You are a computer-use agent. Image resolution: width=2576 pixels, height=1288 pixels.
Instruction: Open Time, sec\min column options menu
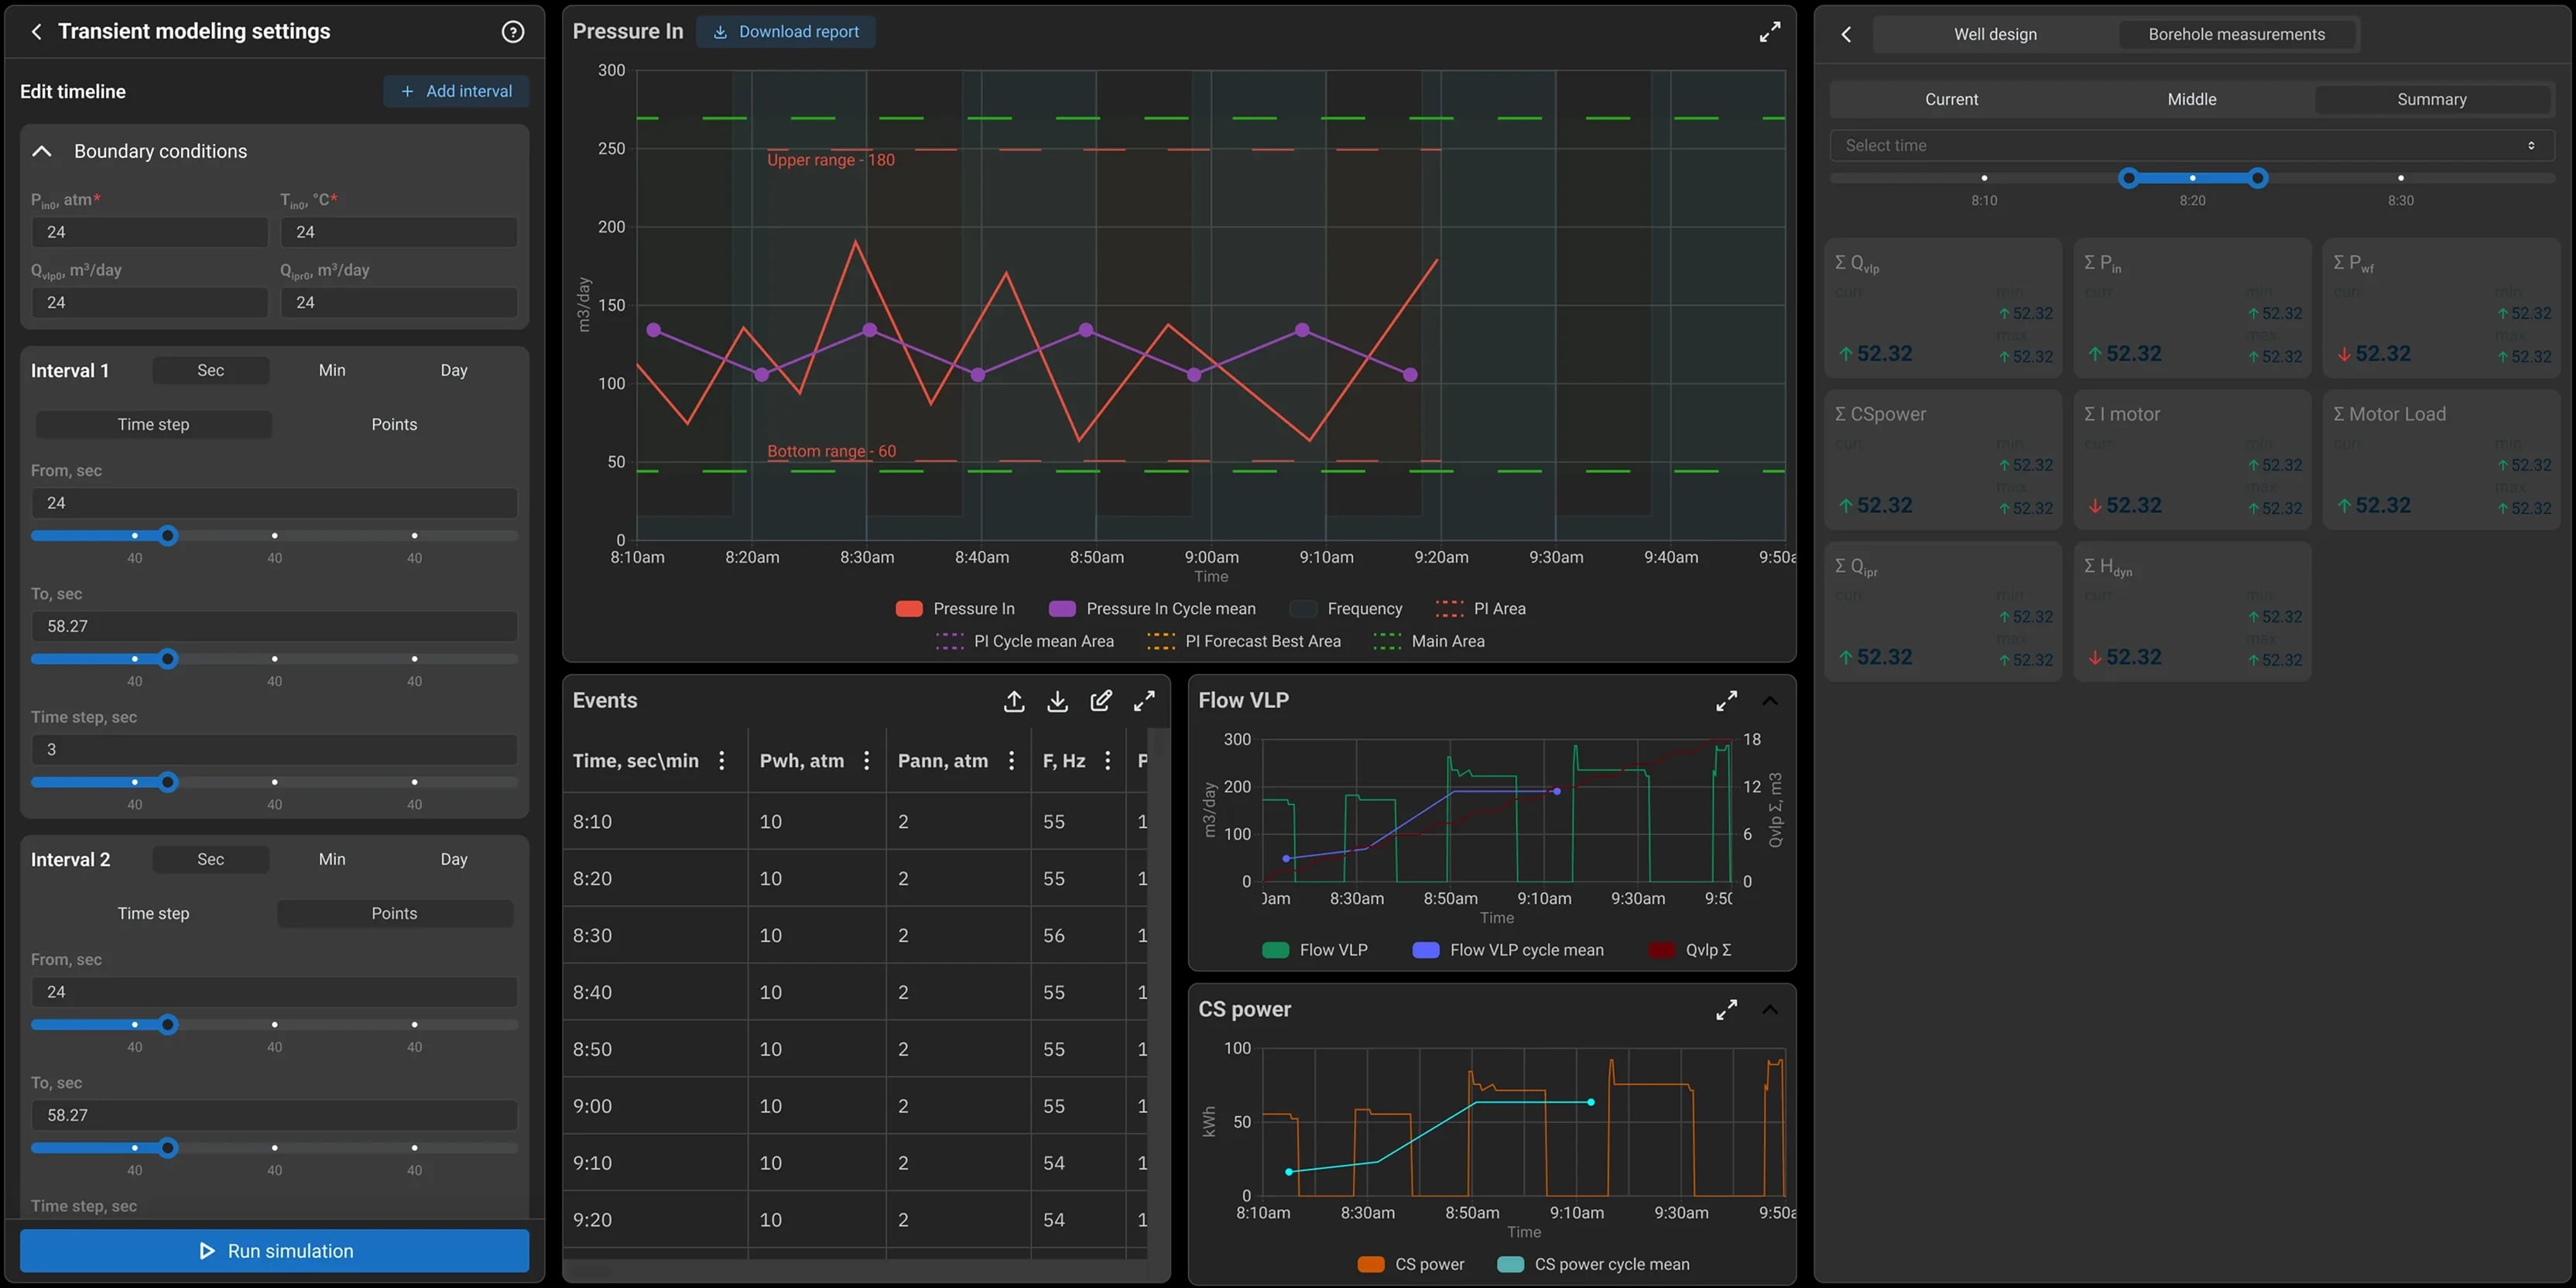pos(721,761)
